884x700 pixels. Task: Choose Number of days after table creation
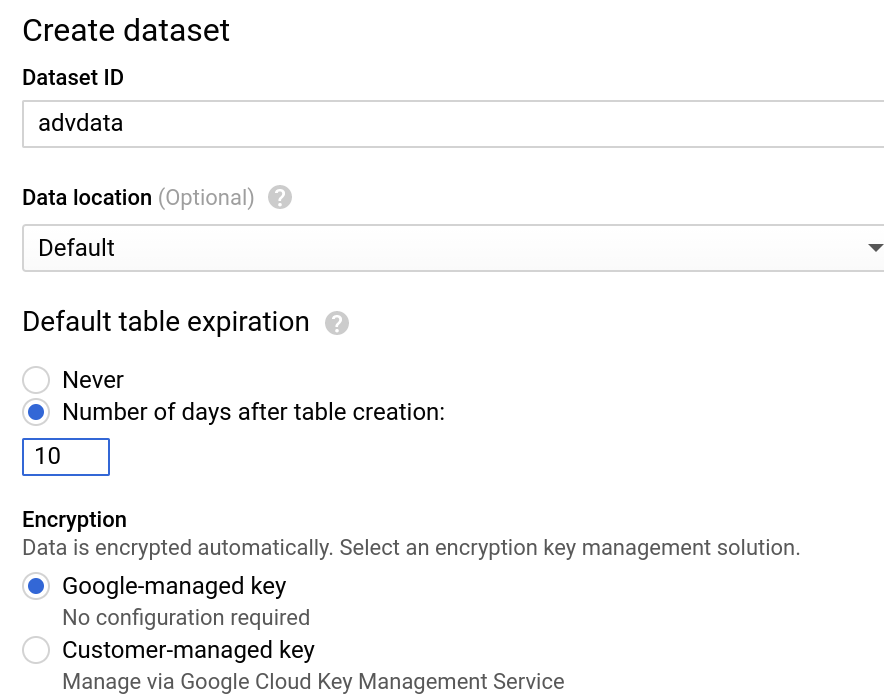click(x=36, y=412)
